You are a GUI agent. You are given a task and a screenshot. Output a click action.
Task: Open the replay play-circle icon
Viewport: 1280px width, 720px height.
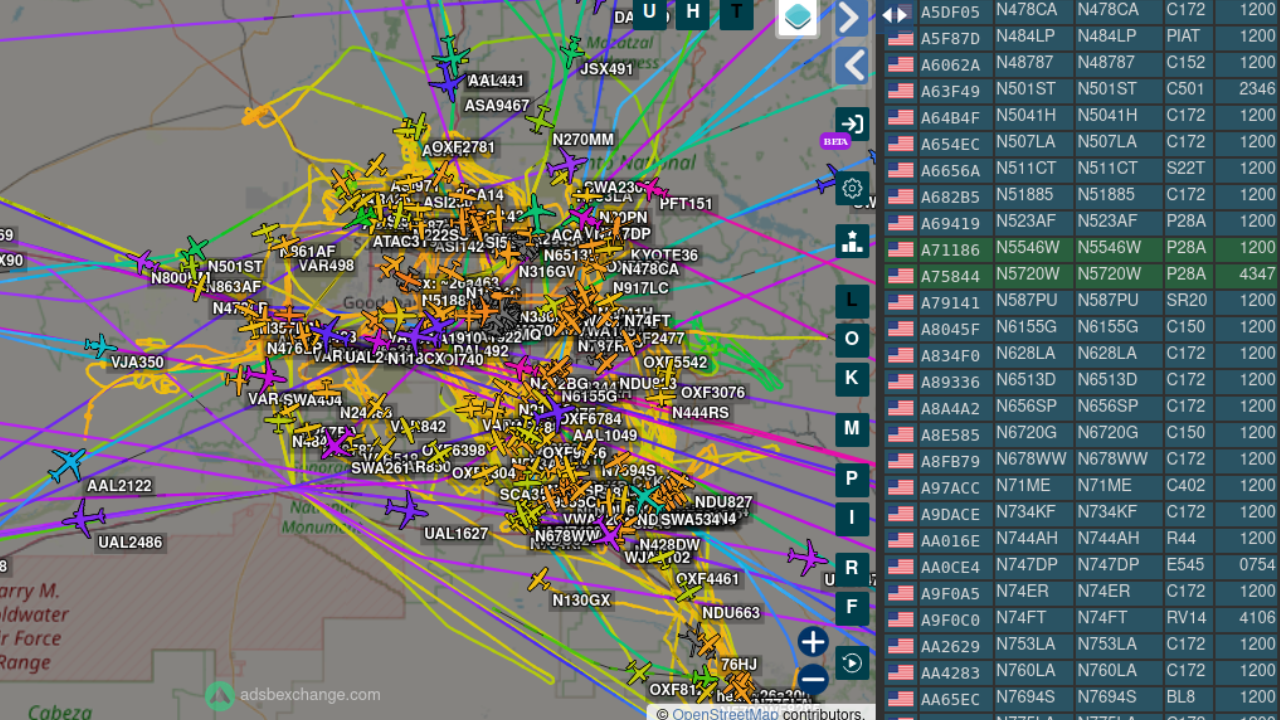pyautogui.click(x=852, y=662)
